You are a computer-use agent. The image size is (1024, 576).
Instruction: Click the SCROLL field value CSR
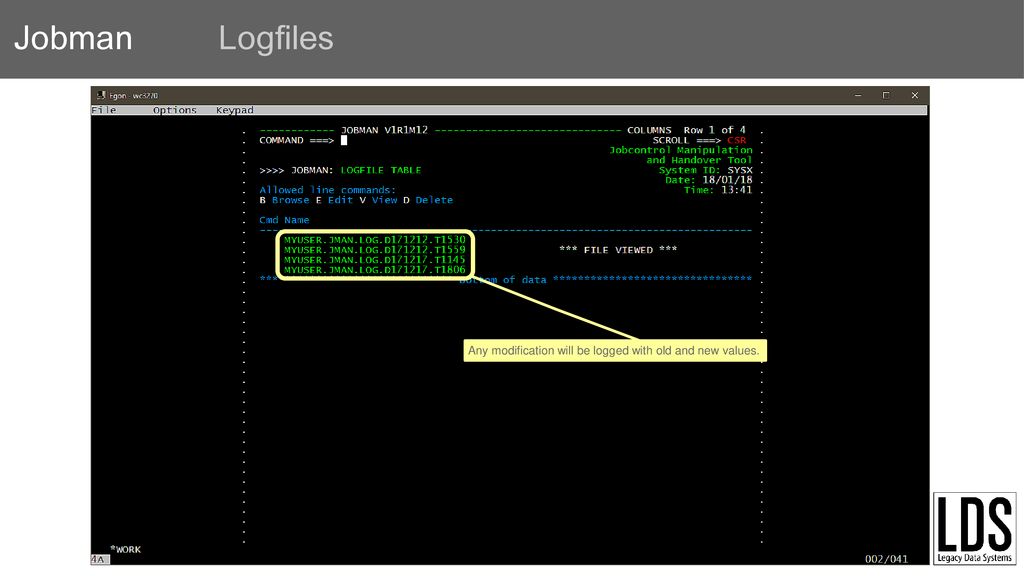736,140
